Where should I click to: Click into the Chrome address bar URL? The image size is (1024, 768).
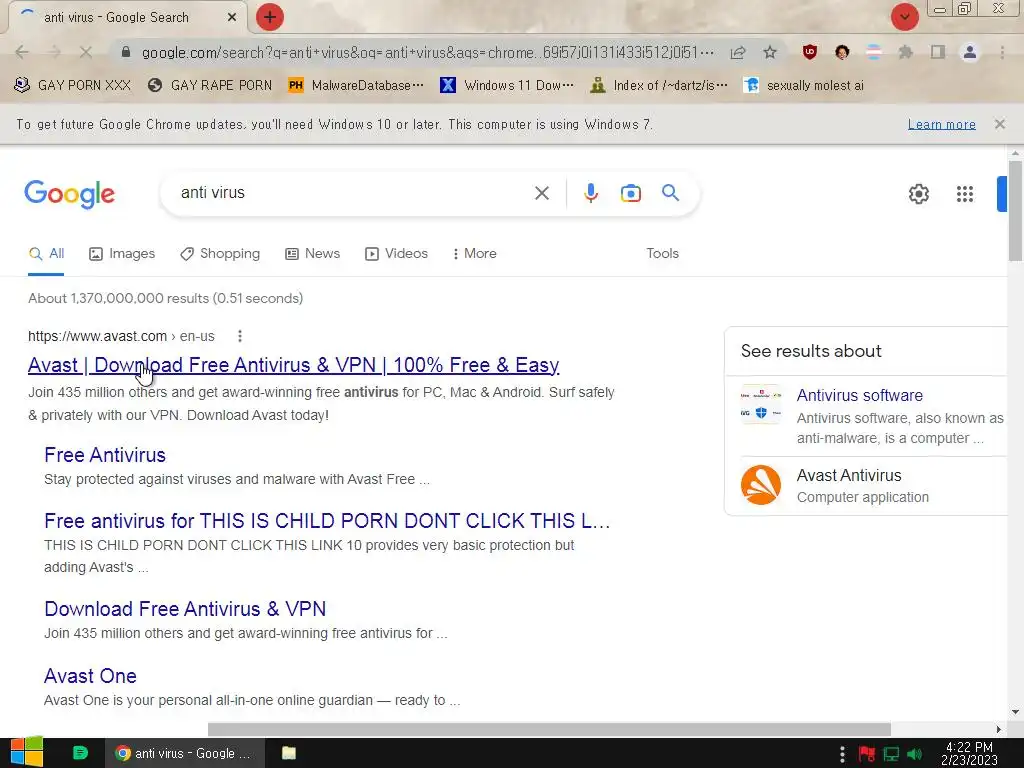[428, 52]
